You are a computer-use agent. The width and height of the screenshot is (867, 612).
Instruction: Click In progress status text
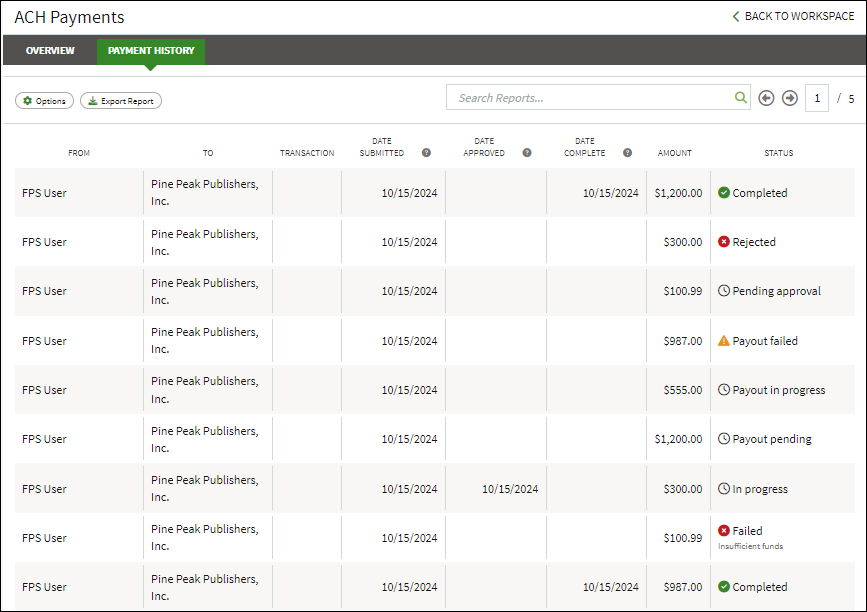760,489
